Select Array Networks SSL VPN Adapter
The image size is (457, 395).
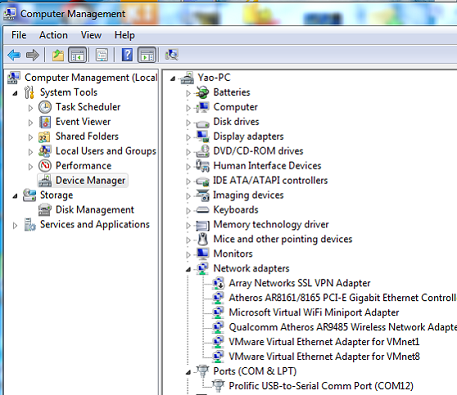(x=299, y=283)
